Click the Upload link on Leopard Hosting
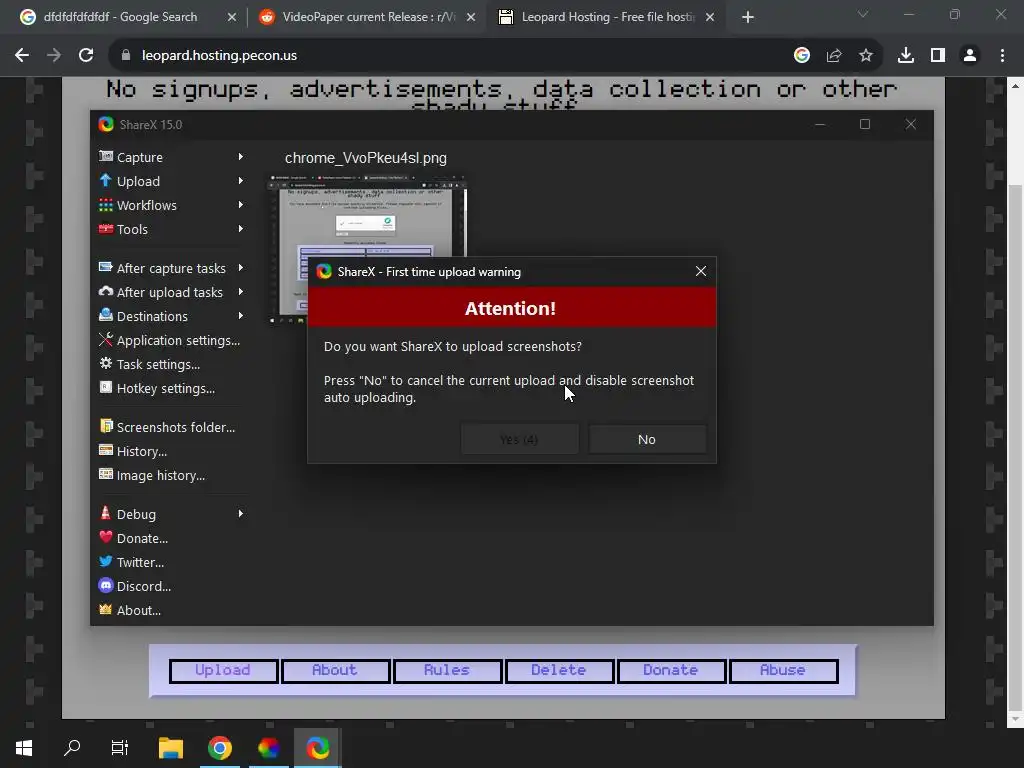This screenshot has width=1024, height=768. click(223, 671)
